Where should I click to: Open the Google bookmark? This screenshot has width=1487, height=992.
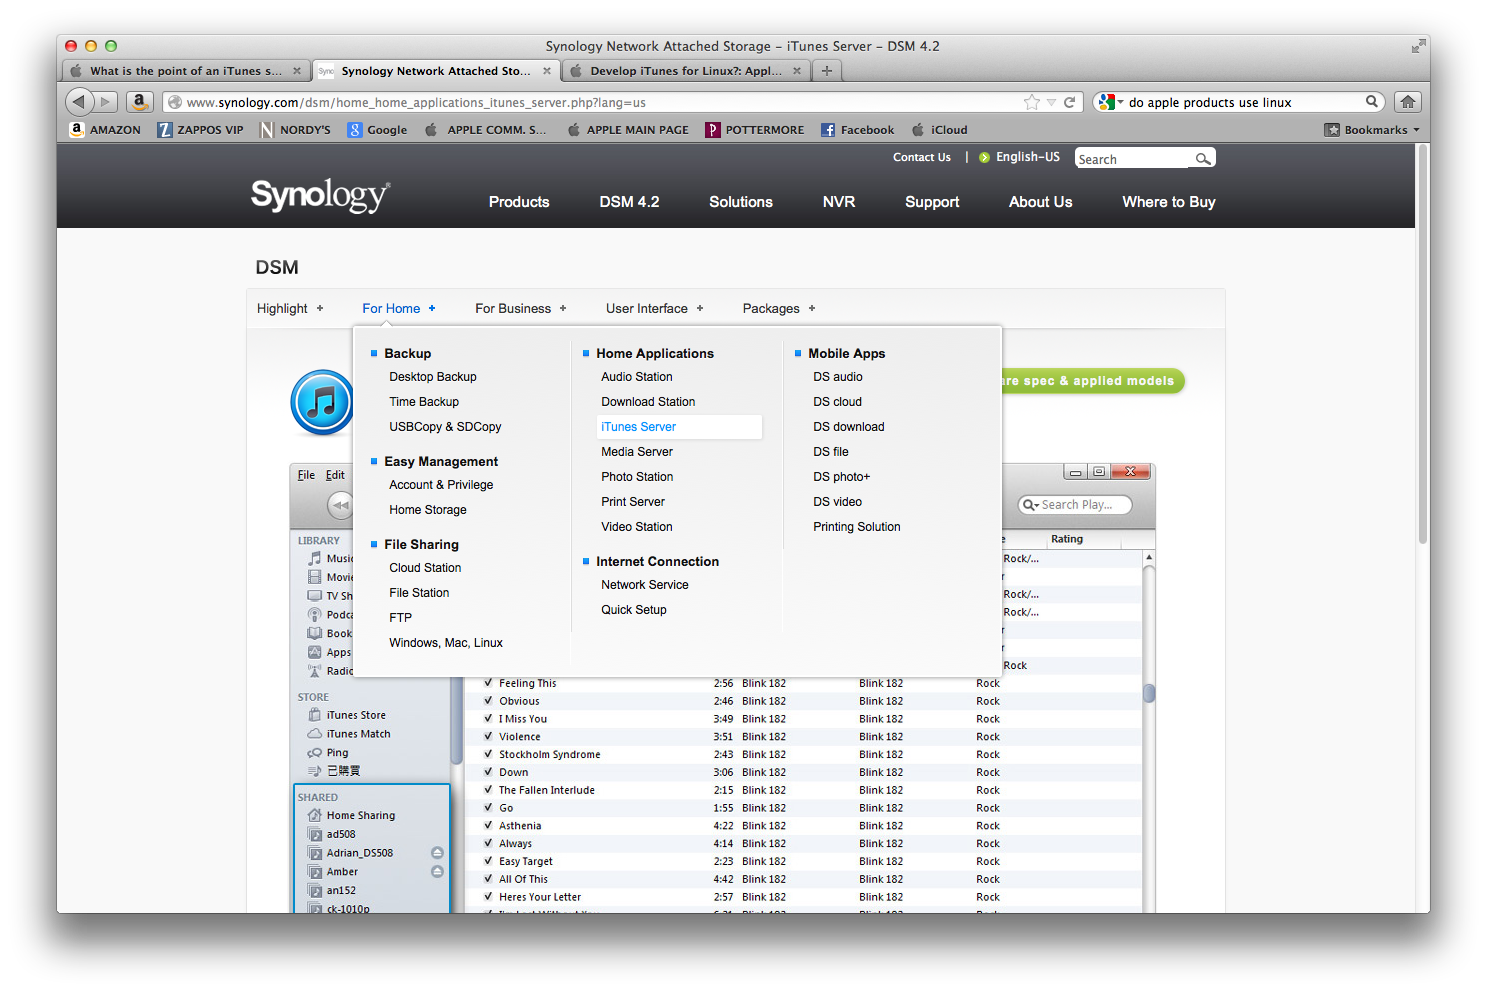(x=377, y=130)
